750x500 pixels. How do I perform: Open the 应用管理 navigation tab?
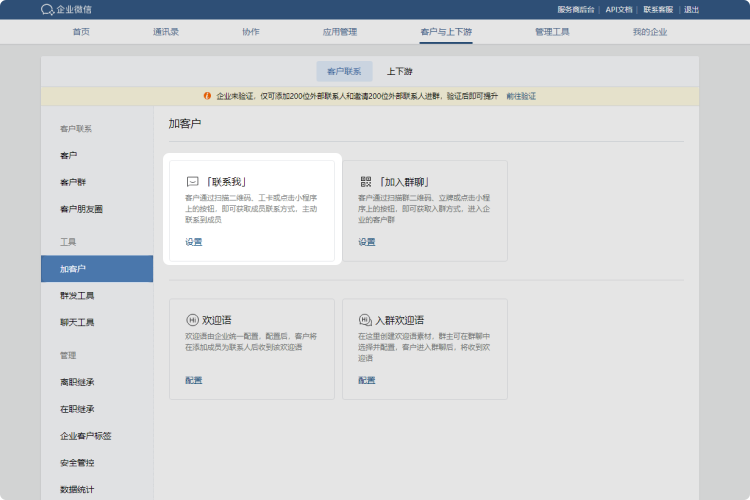coord(339,32)
